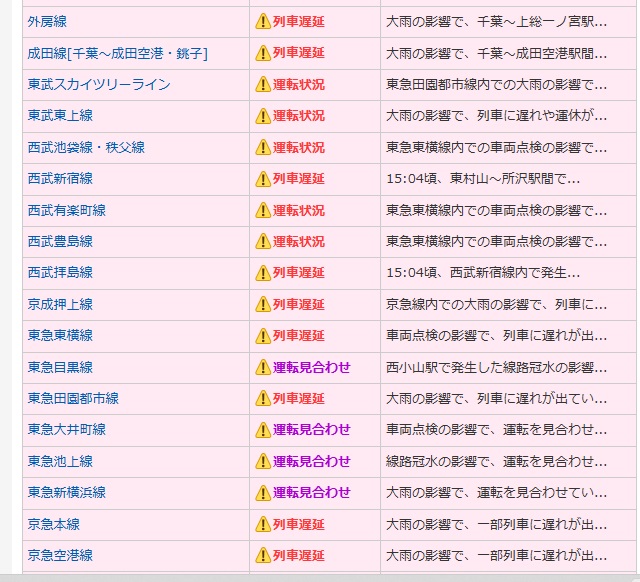Select 列車遅延 status for 外房線

299,22
